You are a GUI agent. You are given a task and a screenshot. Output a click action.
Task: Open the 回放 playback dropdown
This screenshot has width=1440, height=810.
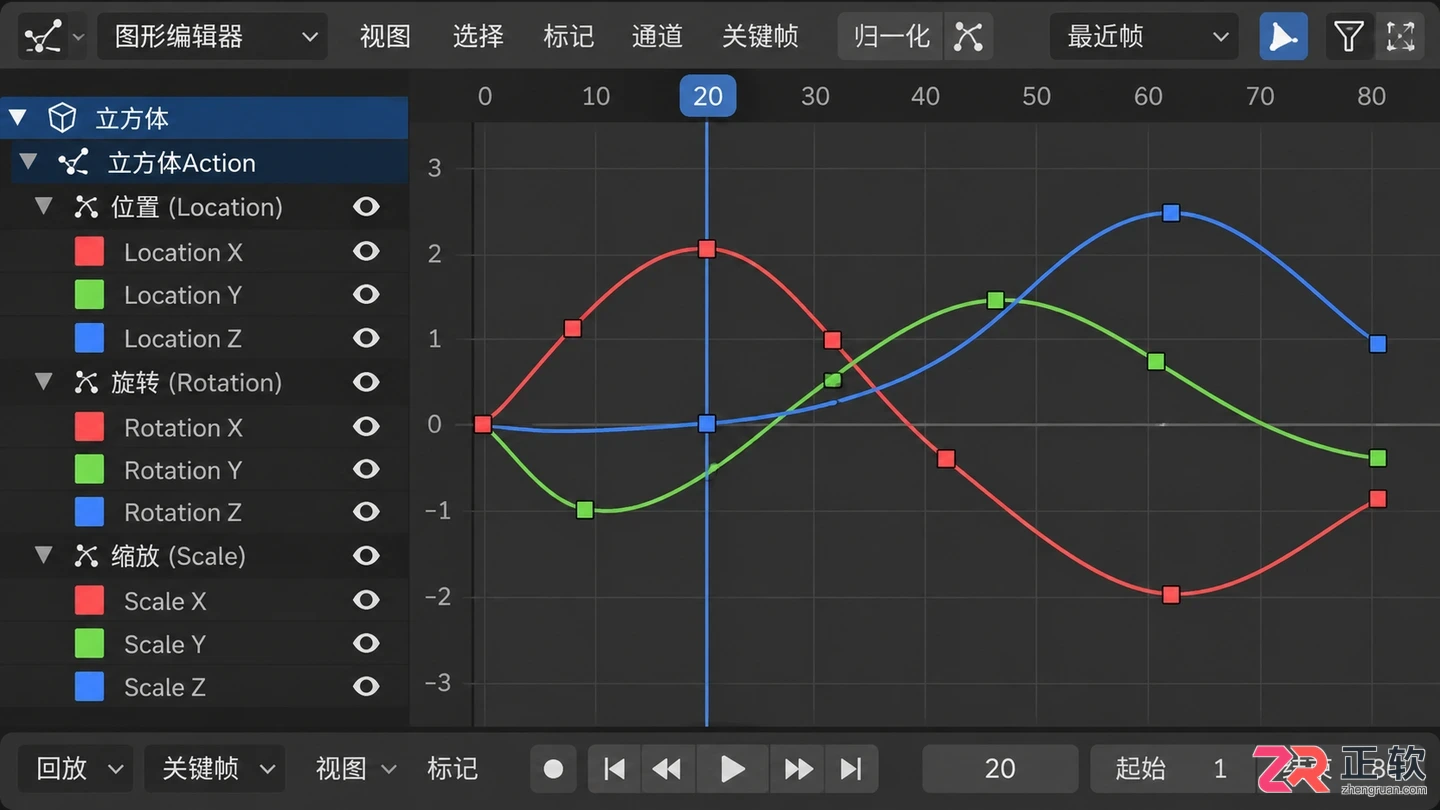pyautogui.click(x=76, y=768)
